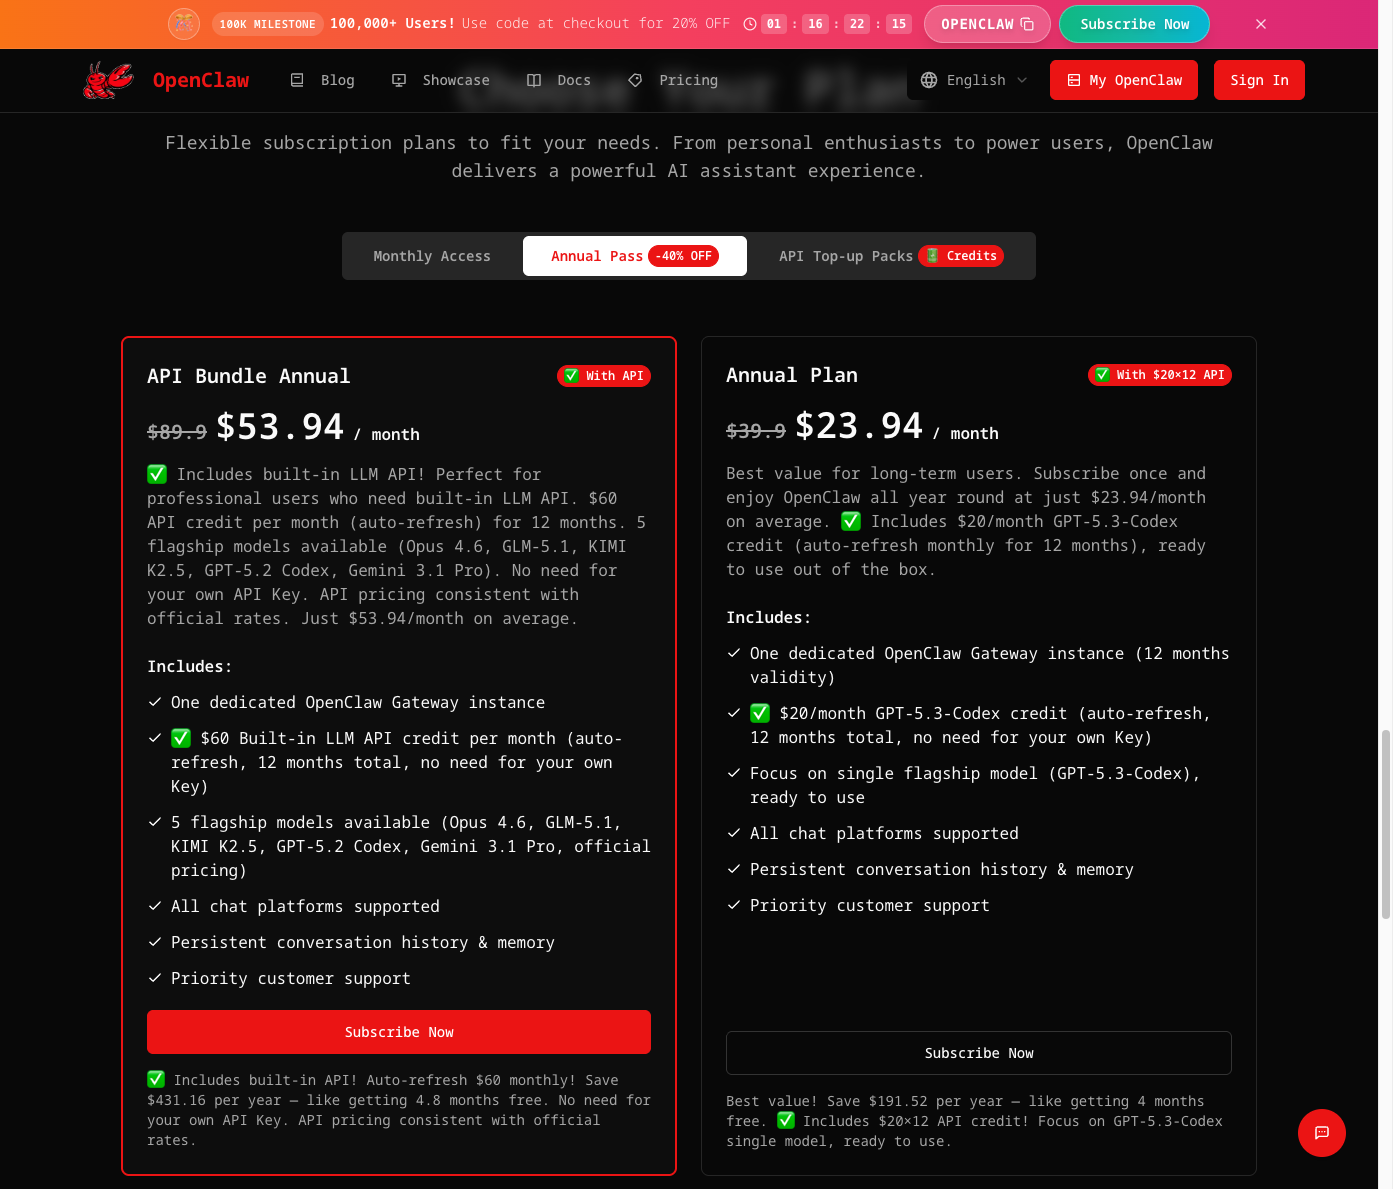Image resolution: width=1393 pixels, height=1189 pixels.
Task: Switch to Monthly Access billing
Action: point(432,256)
